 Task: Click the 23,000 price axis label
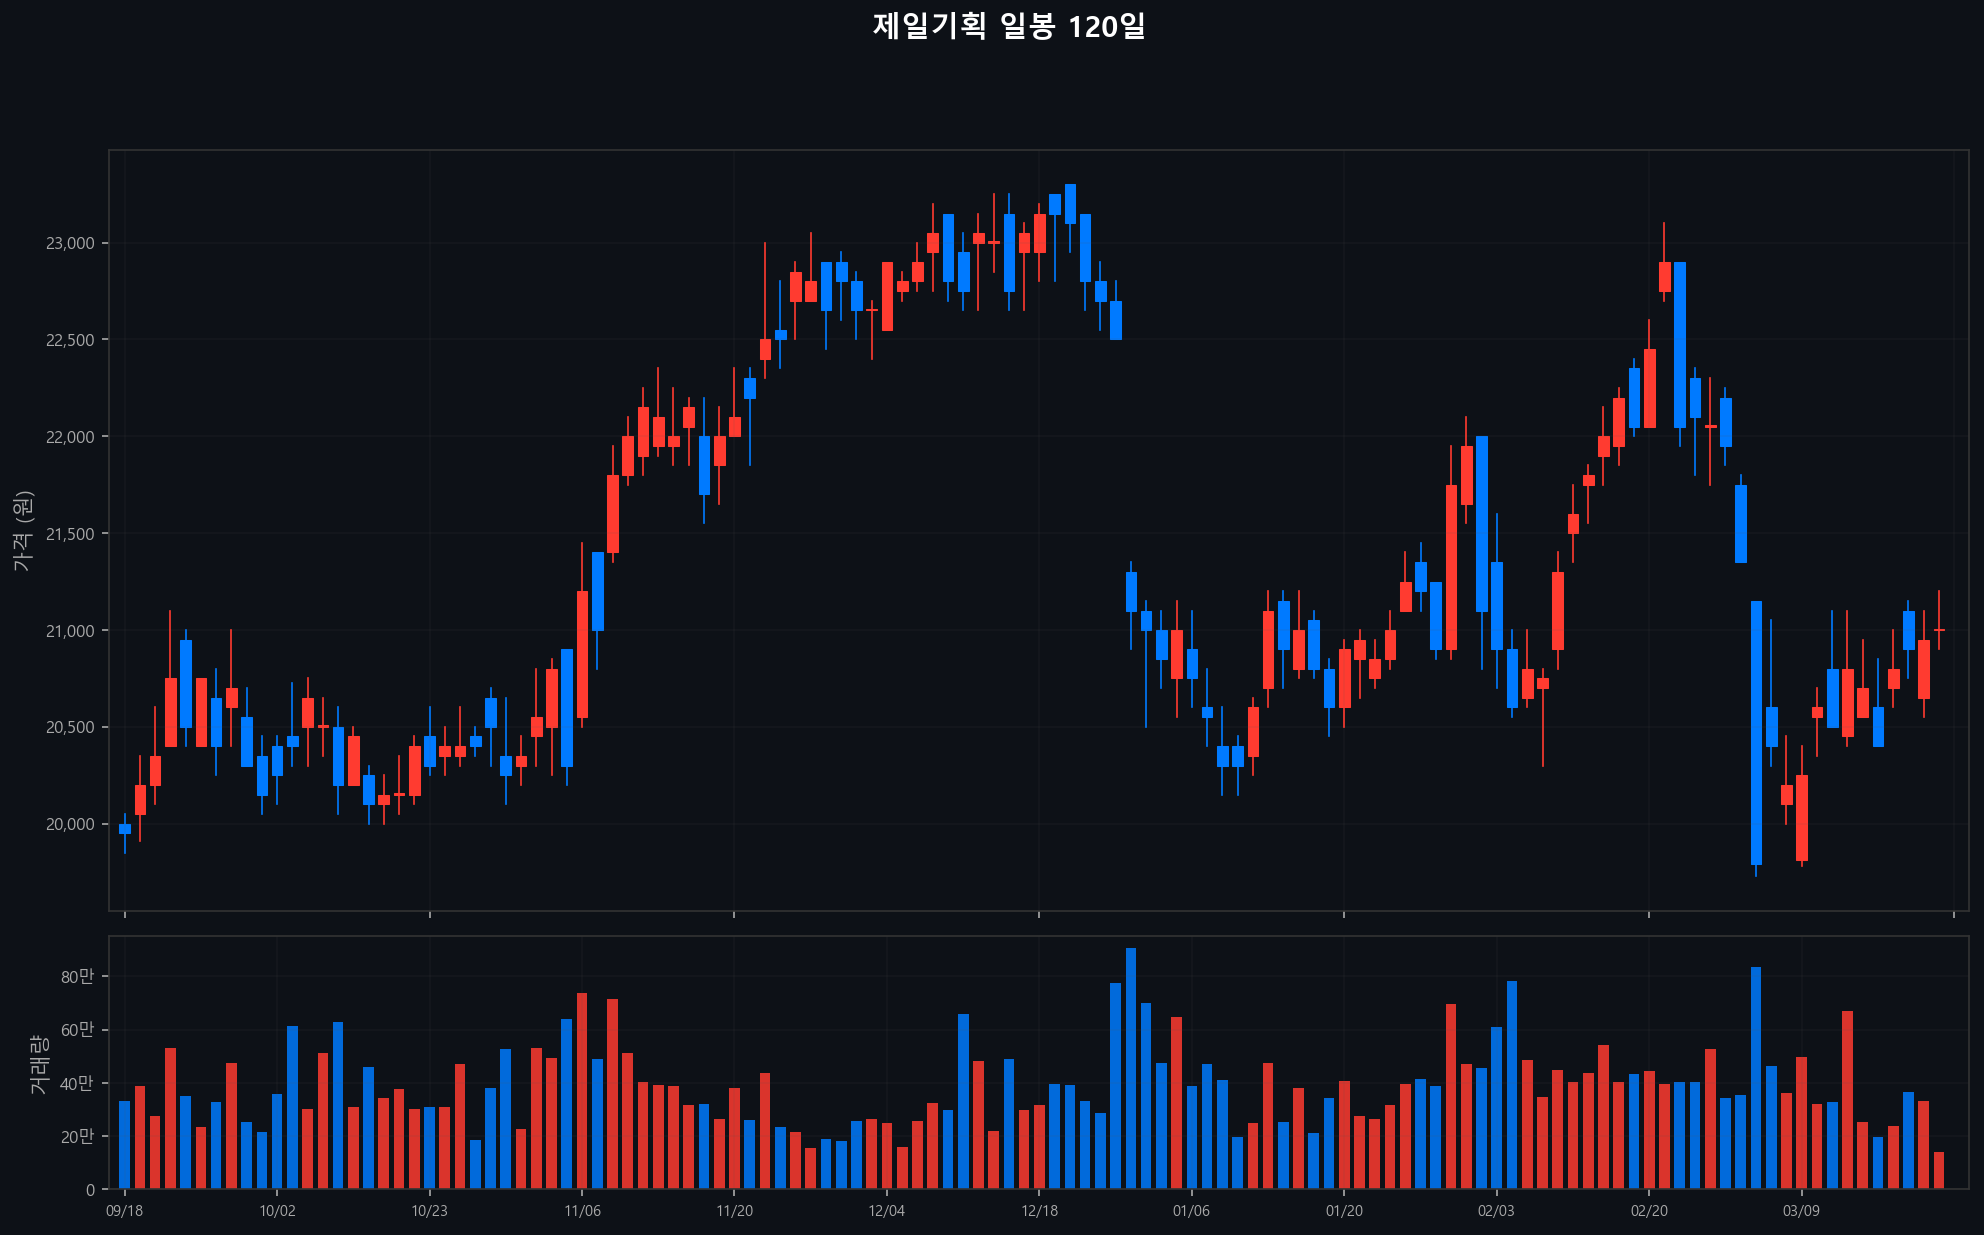coord(70,243)
